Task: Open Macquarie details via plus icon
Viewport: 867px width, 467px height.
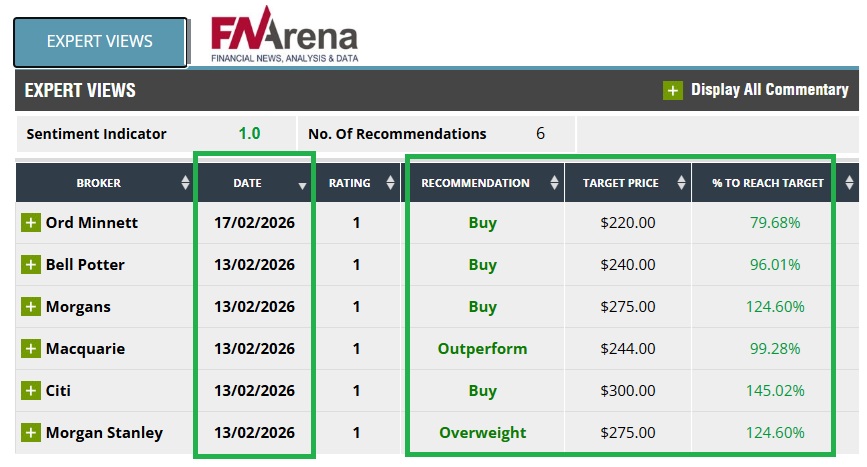Action: 31,349
